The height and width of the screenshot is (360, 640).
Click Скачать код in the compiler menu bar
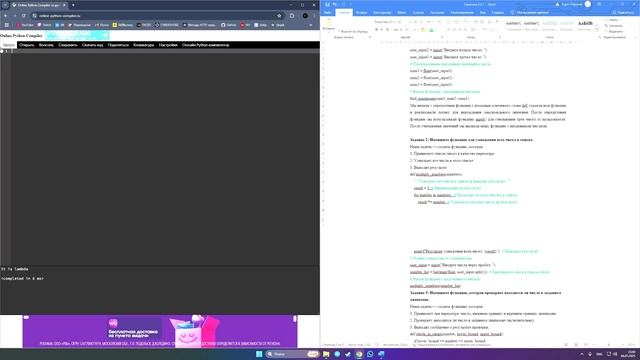[x=92, y=45]
